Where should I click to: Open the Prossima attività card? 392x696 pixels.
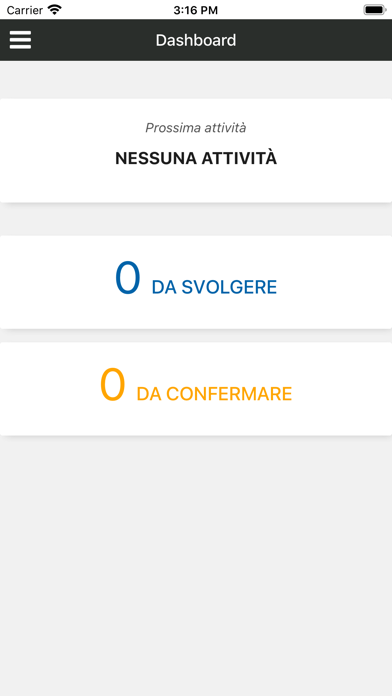196,150
